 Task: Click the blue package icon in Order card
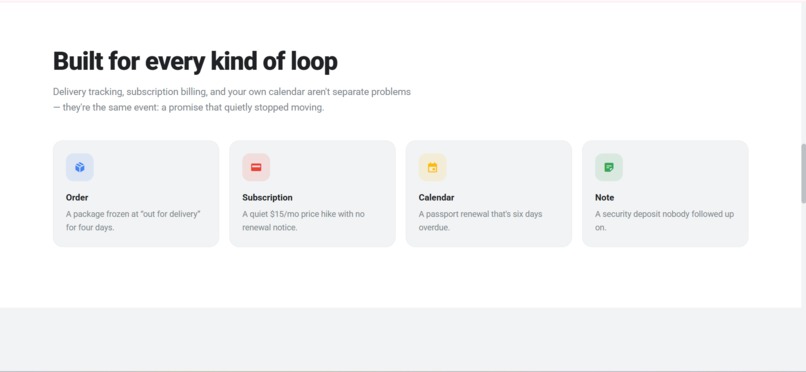coord(80,168)
